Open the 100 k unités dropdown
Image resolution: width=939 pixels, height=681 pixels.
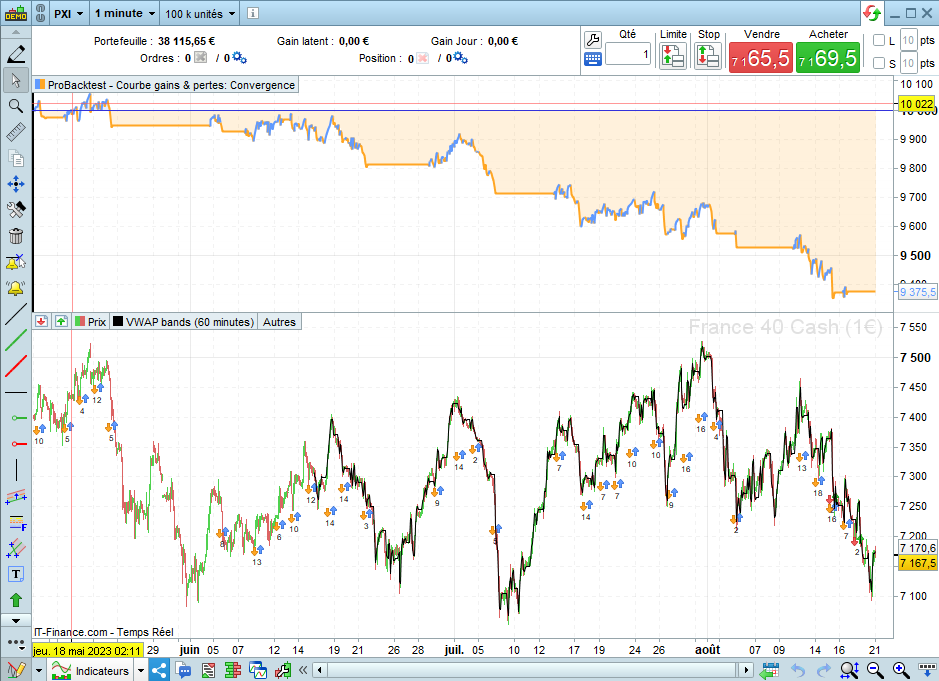[x=200, y=13]
